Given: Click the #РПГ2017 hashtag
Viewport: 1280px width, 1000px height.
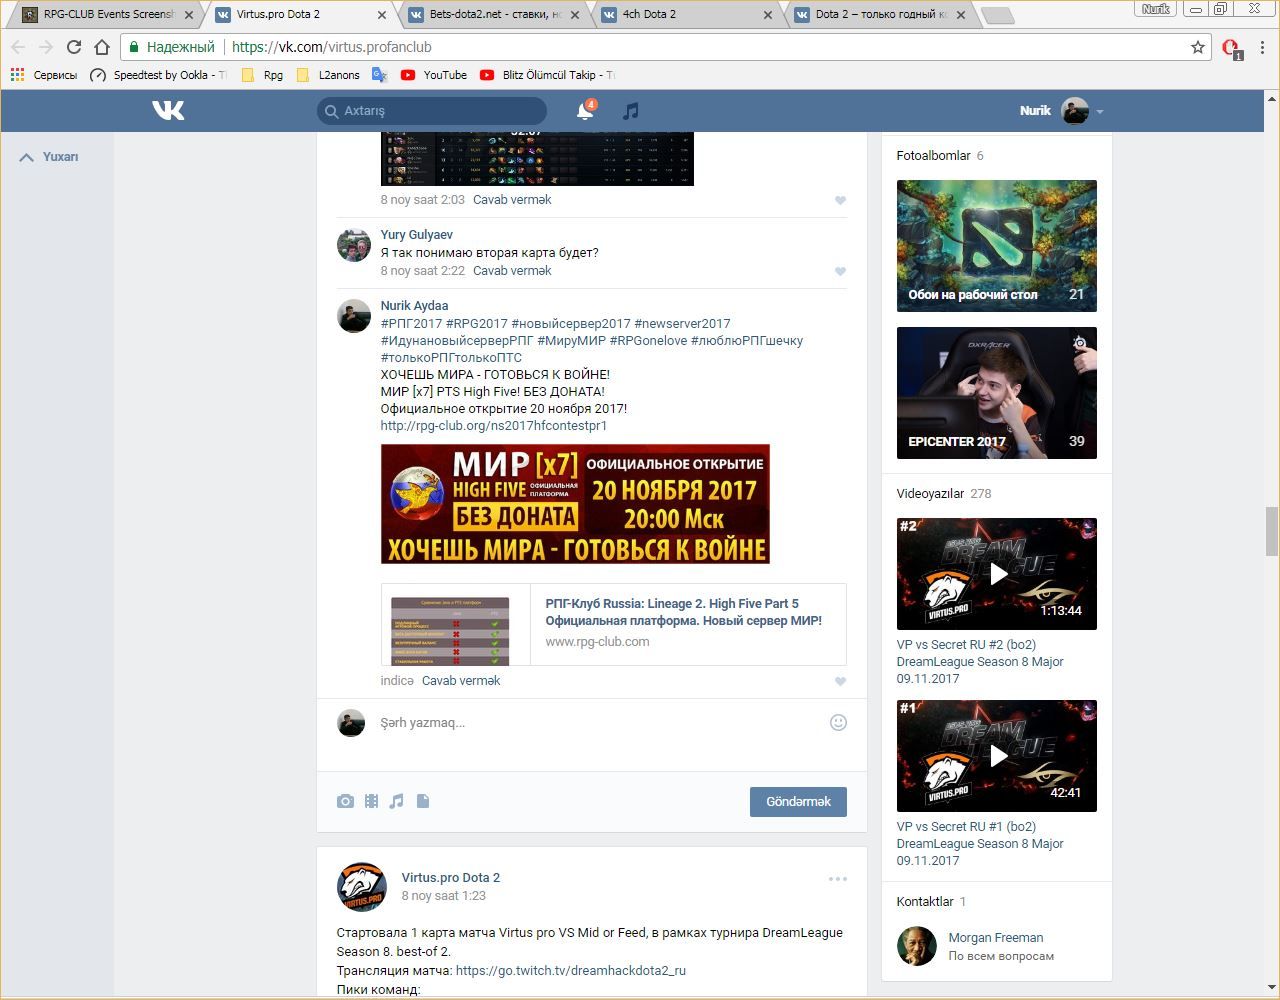Looking at the screenshot, I should click(411, 324).
